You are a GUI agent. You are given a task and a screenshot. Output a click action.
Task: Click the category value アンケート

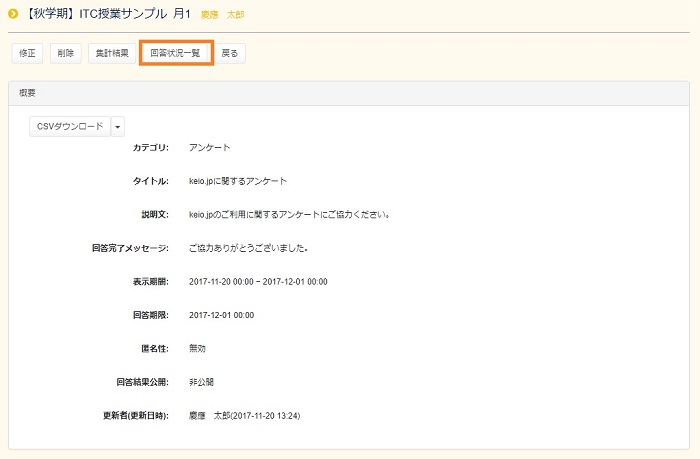(209, 148)
